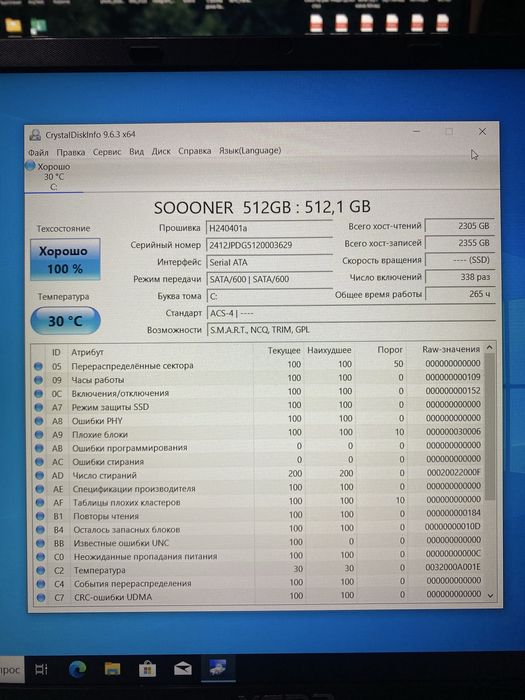Click the status dot for Ошибки стирания row

point(39,462)
